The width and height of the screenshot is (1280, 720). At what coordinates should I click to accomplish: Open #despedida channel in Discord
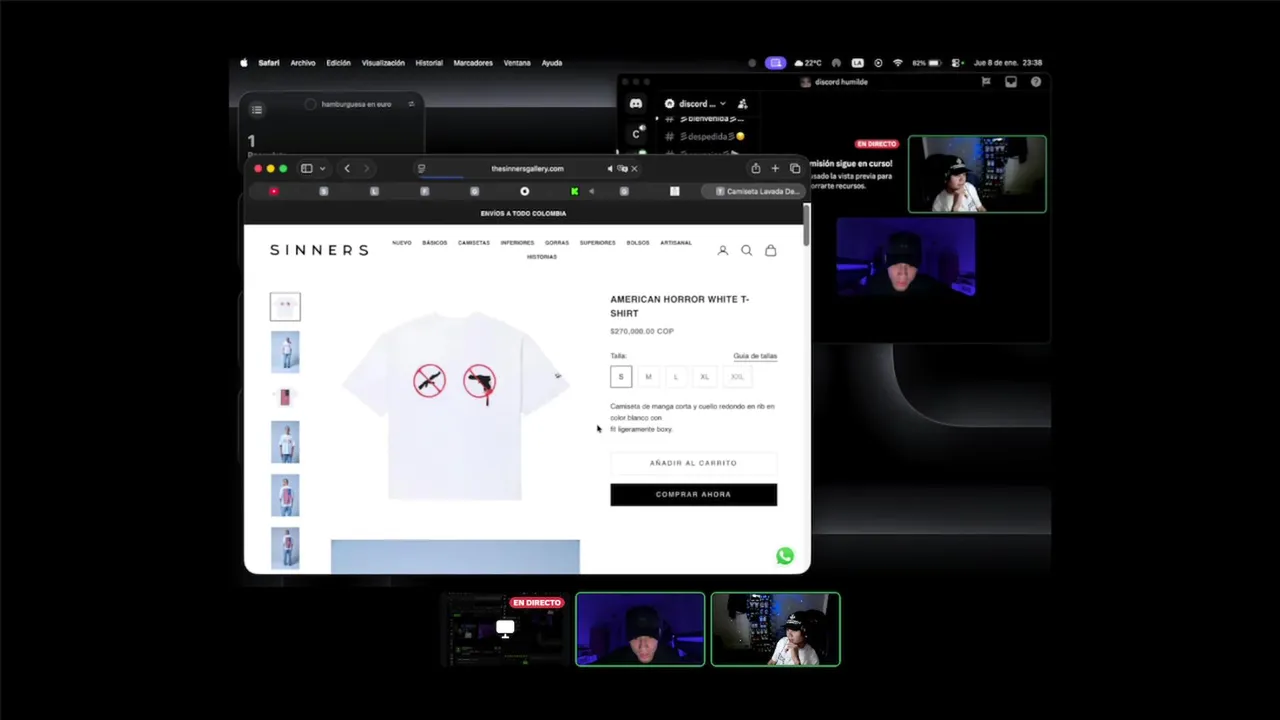click(x=706, y=136)
